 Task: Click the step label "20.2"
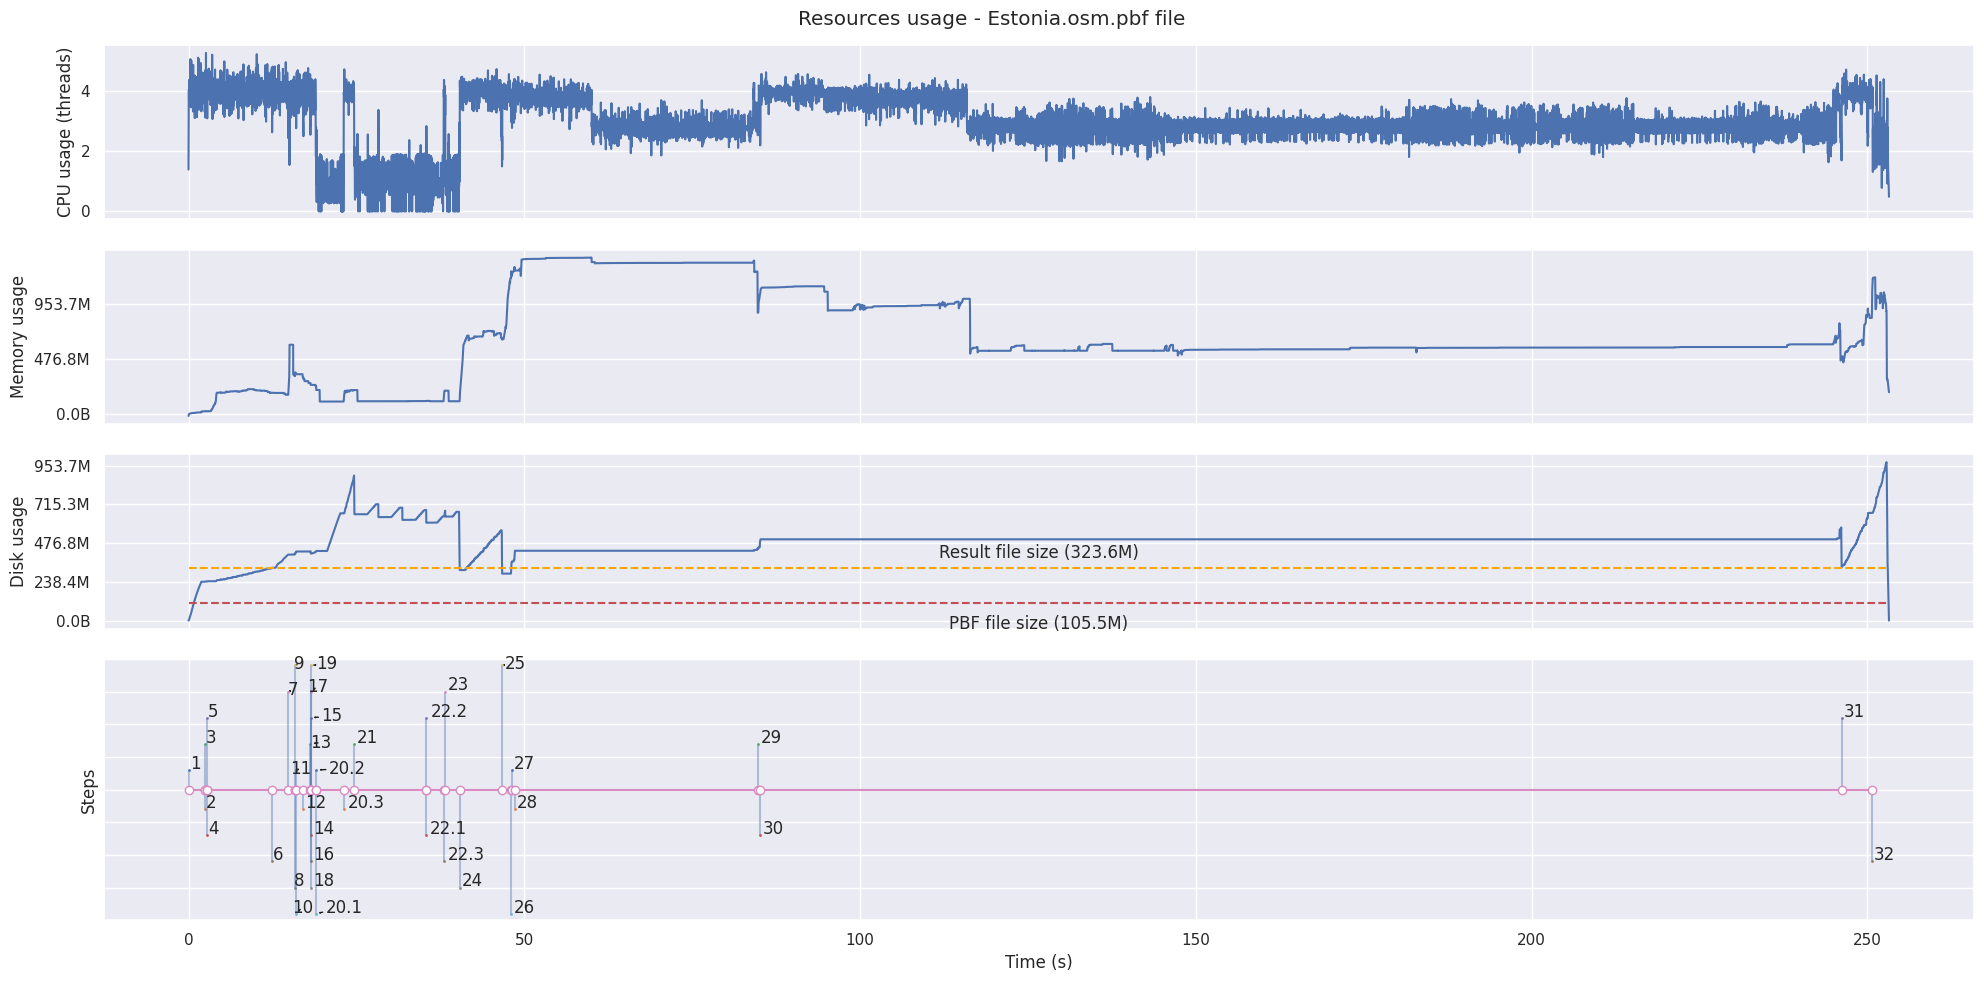(x=347, y=769)
